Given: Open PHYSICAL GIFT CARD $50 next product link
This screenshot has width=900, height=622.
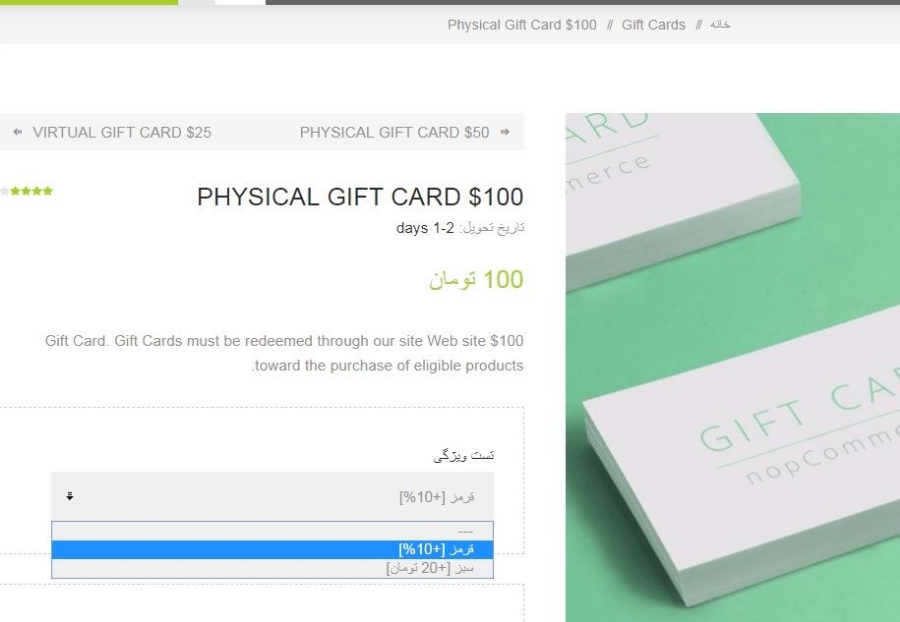Looking at the screenshot, I should click(x=394, y=133).
